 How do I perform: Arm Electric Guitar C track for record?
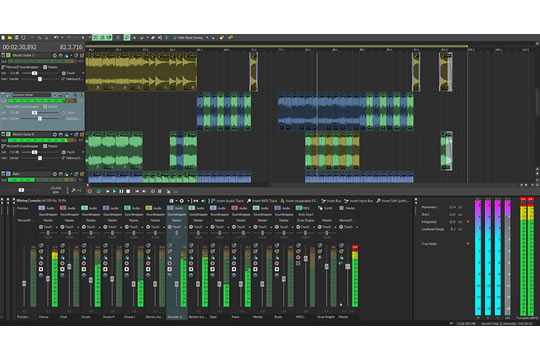[55, 55]
